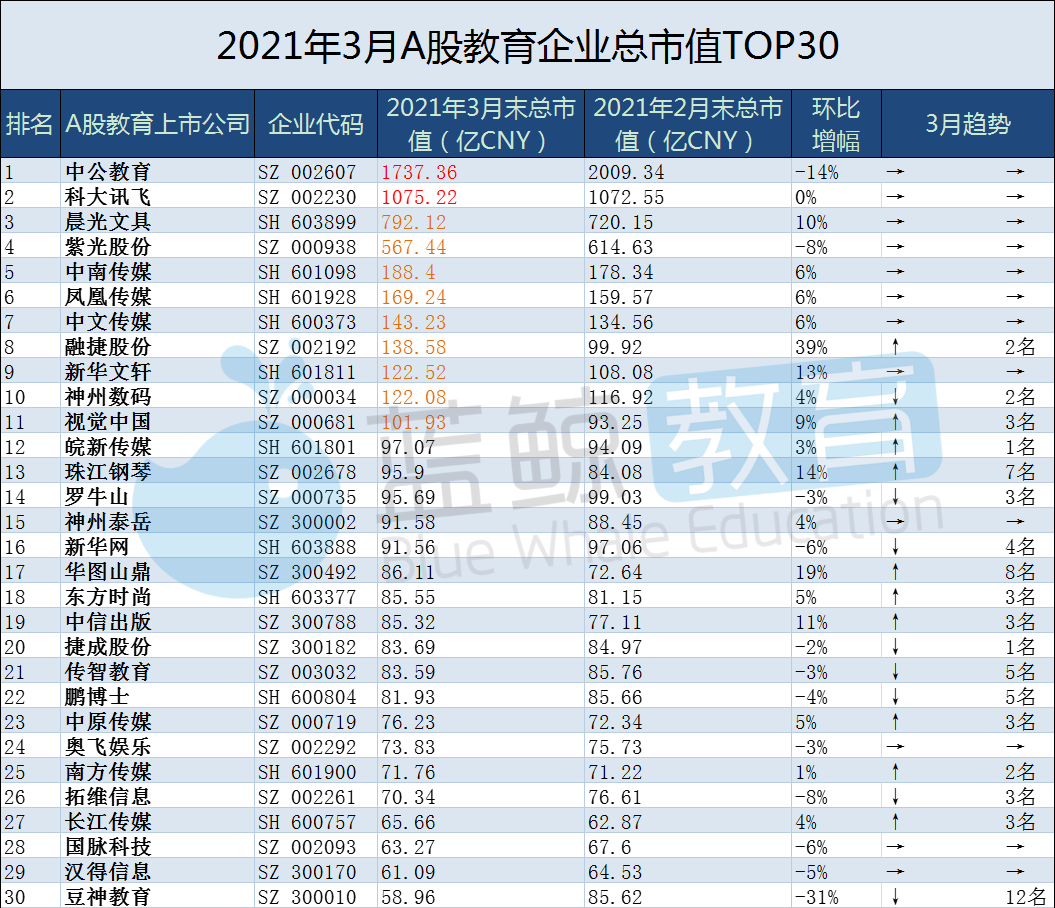Select the 环比增幅 column header

pyautogui.click(x=836, y=124)
